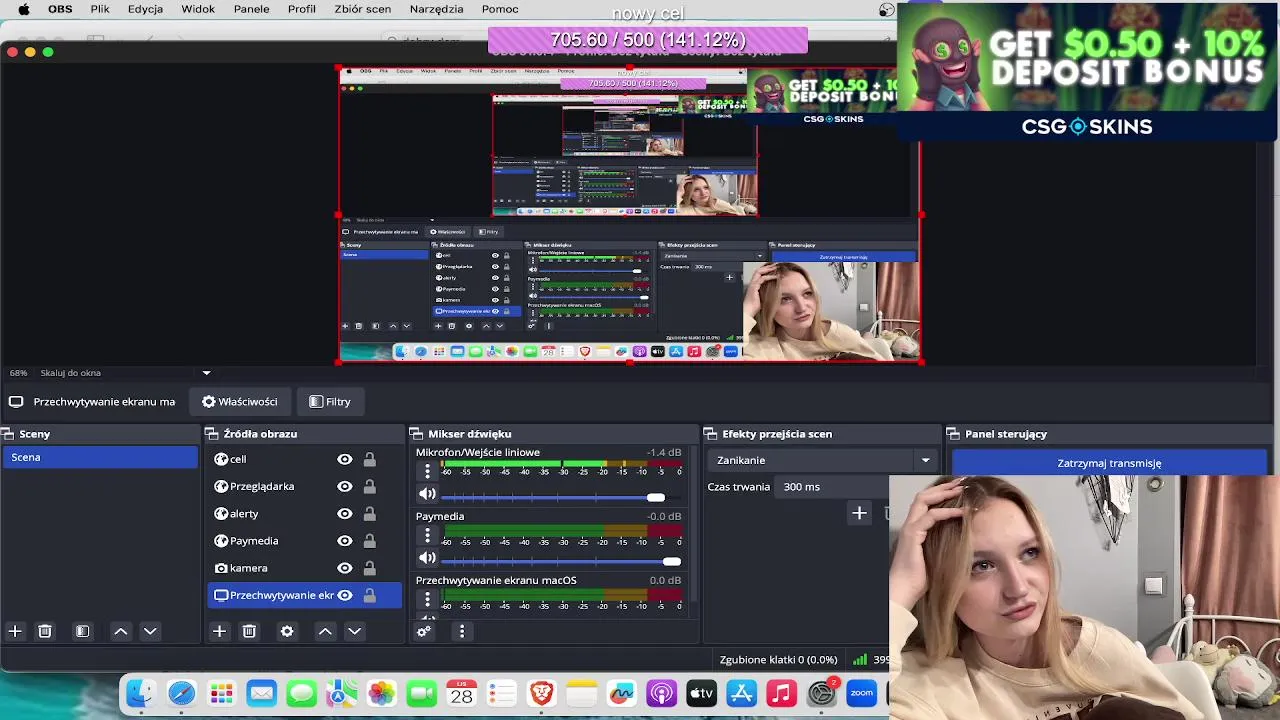Click the Właściwości button
1280x720 pixels.
(240, 402)
